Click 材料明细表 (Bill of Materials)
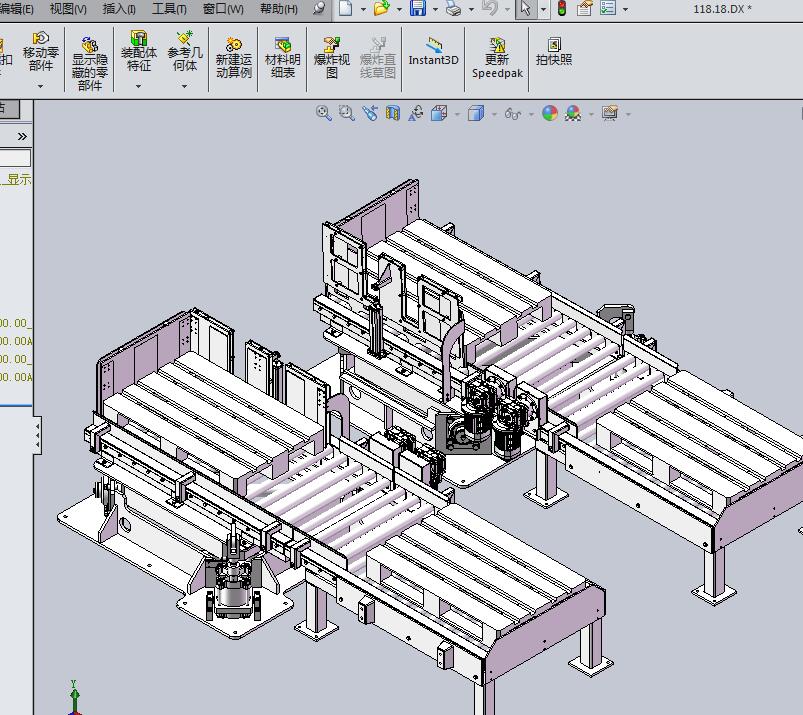This screenshot has width=803, height=715. pos(283,58)
